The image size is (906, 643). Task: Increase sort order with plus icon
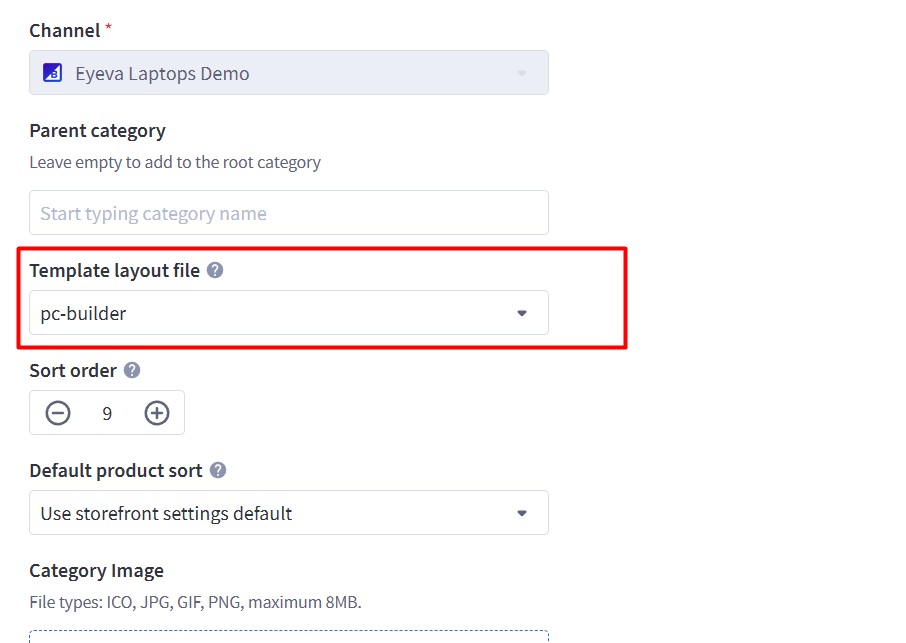click(157, 413)
